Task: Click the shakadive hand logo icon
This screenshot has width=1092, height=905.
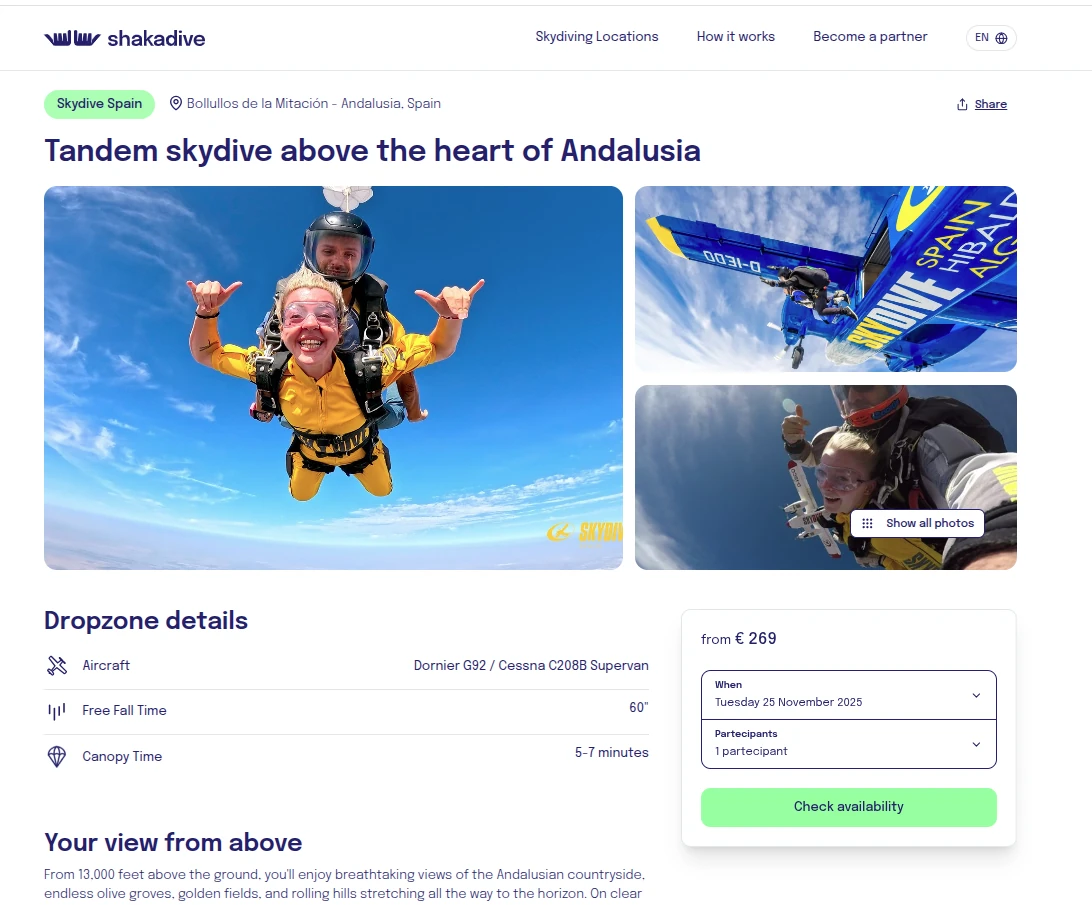Action: (x=72, y=38)
